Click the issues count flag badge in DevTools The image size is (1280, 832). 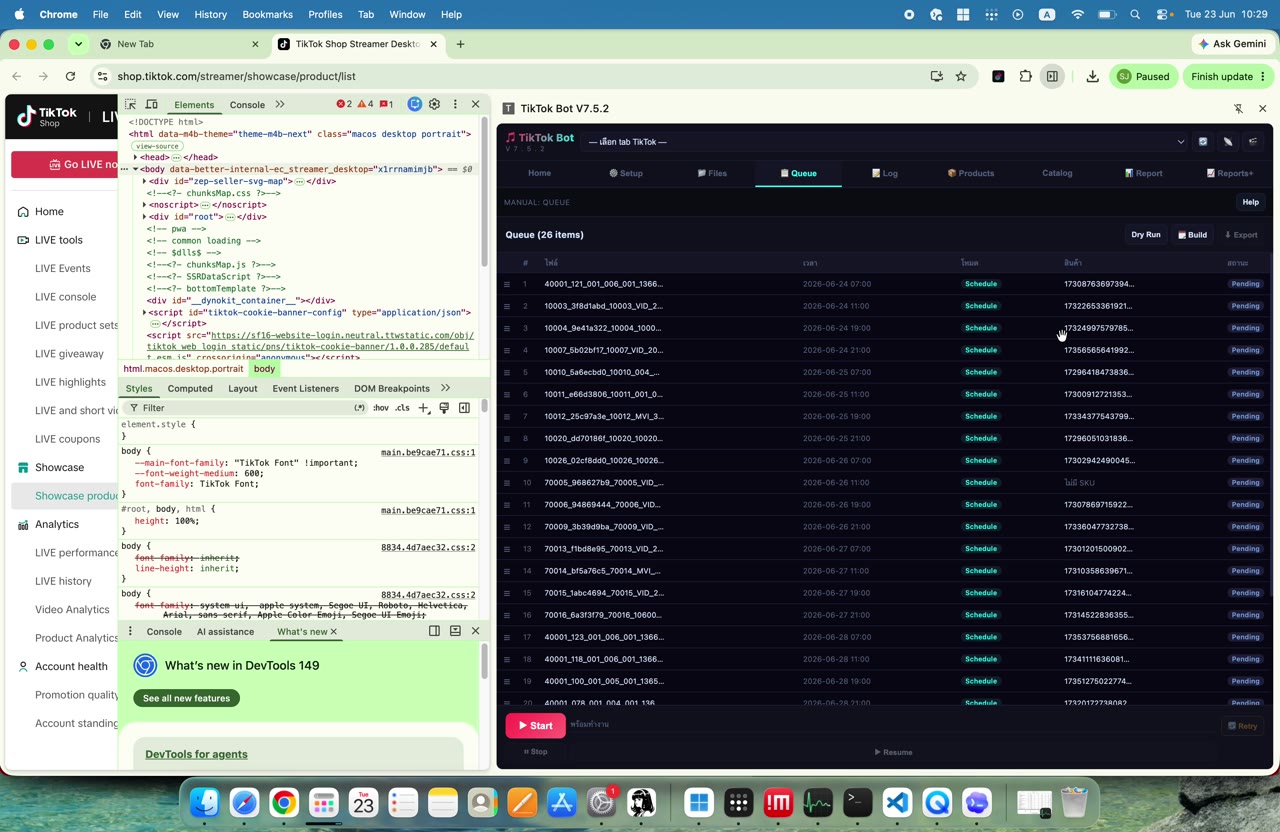point(386,104)
